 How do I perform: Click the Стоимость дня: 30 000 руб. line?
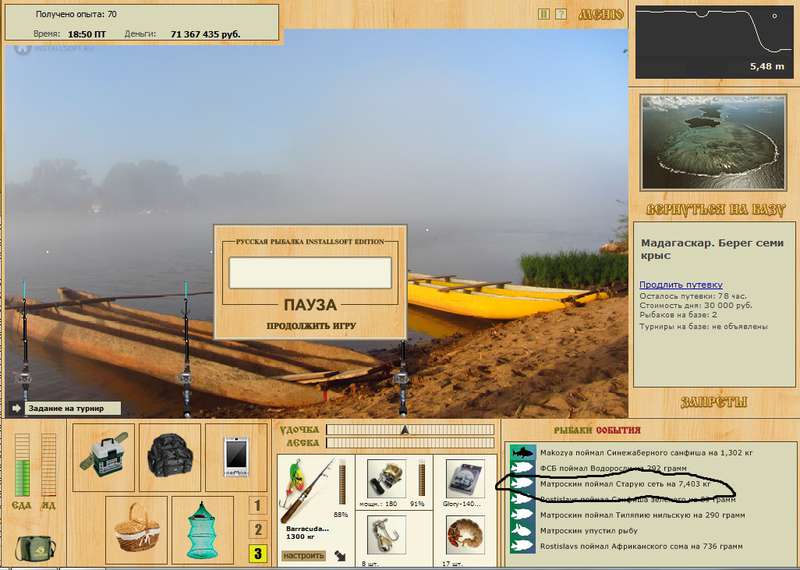coord(696,306)
